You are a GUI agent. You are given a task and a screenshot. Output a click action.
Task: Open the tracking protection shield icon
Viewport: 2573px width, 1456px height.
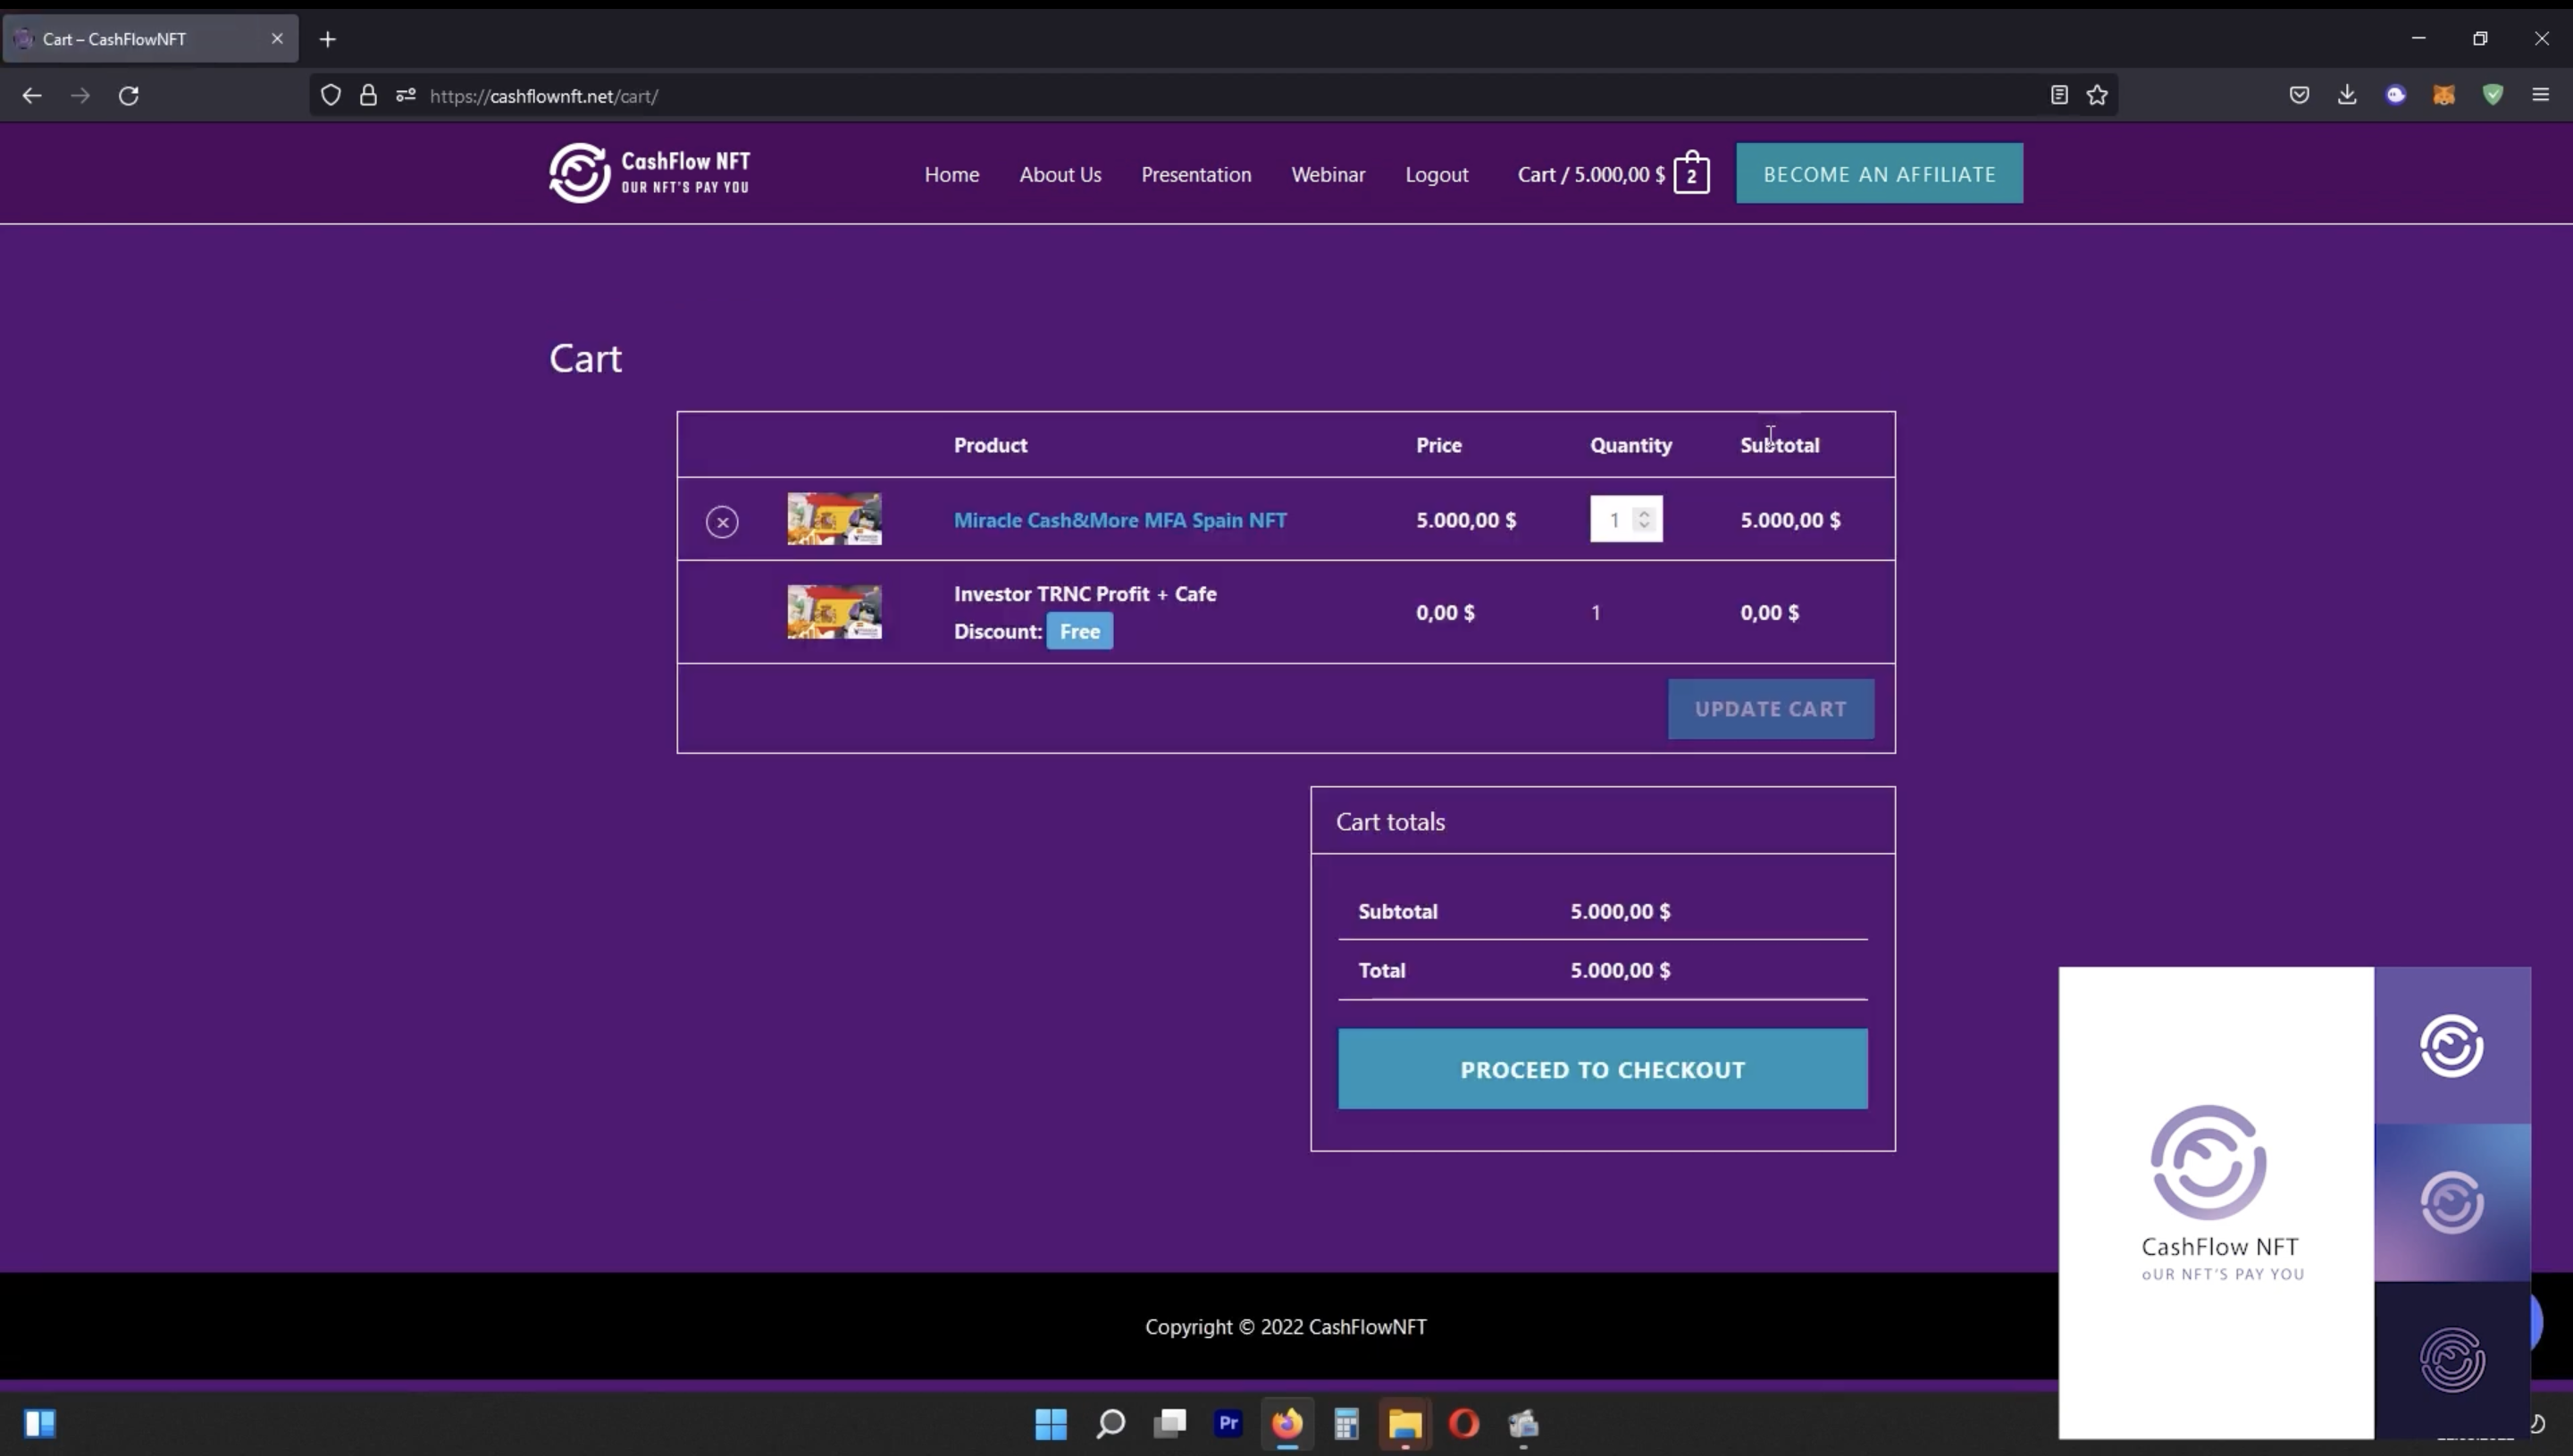pyautogui.click(x=330, y=95)
